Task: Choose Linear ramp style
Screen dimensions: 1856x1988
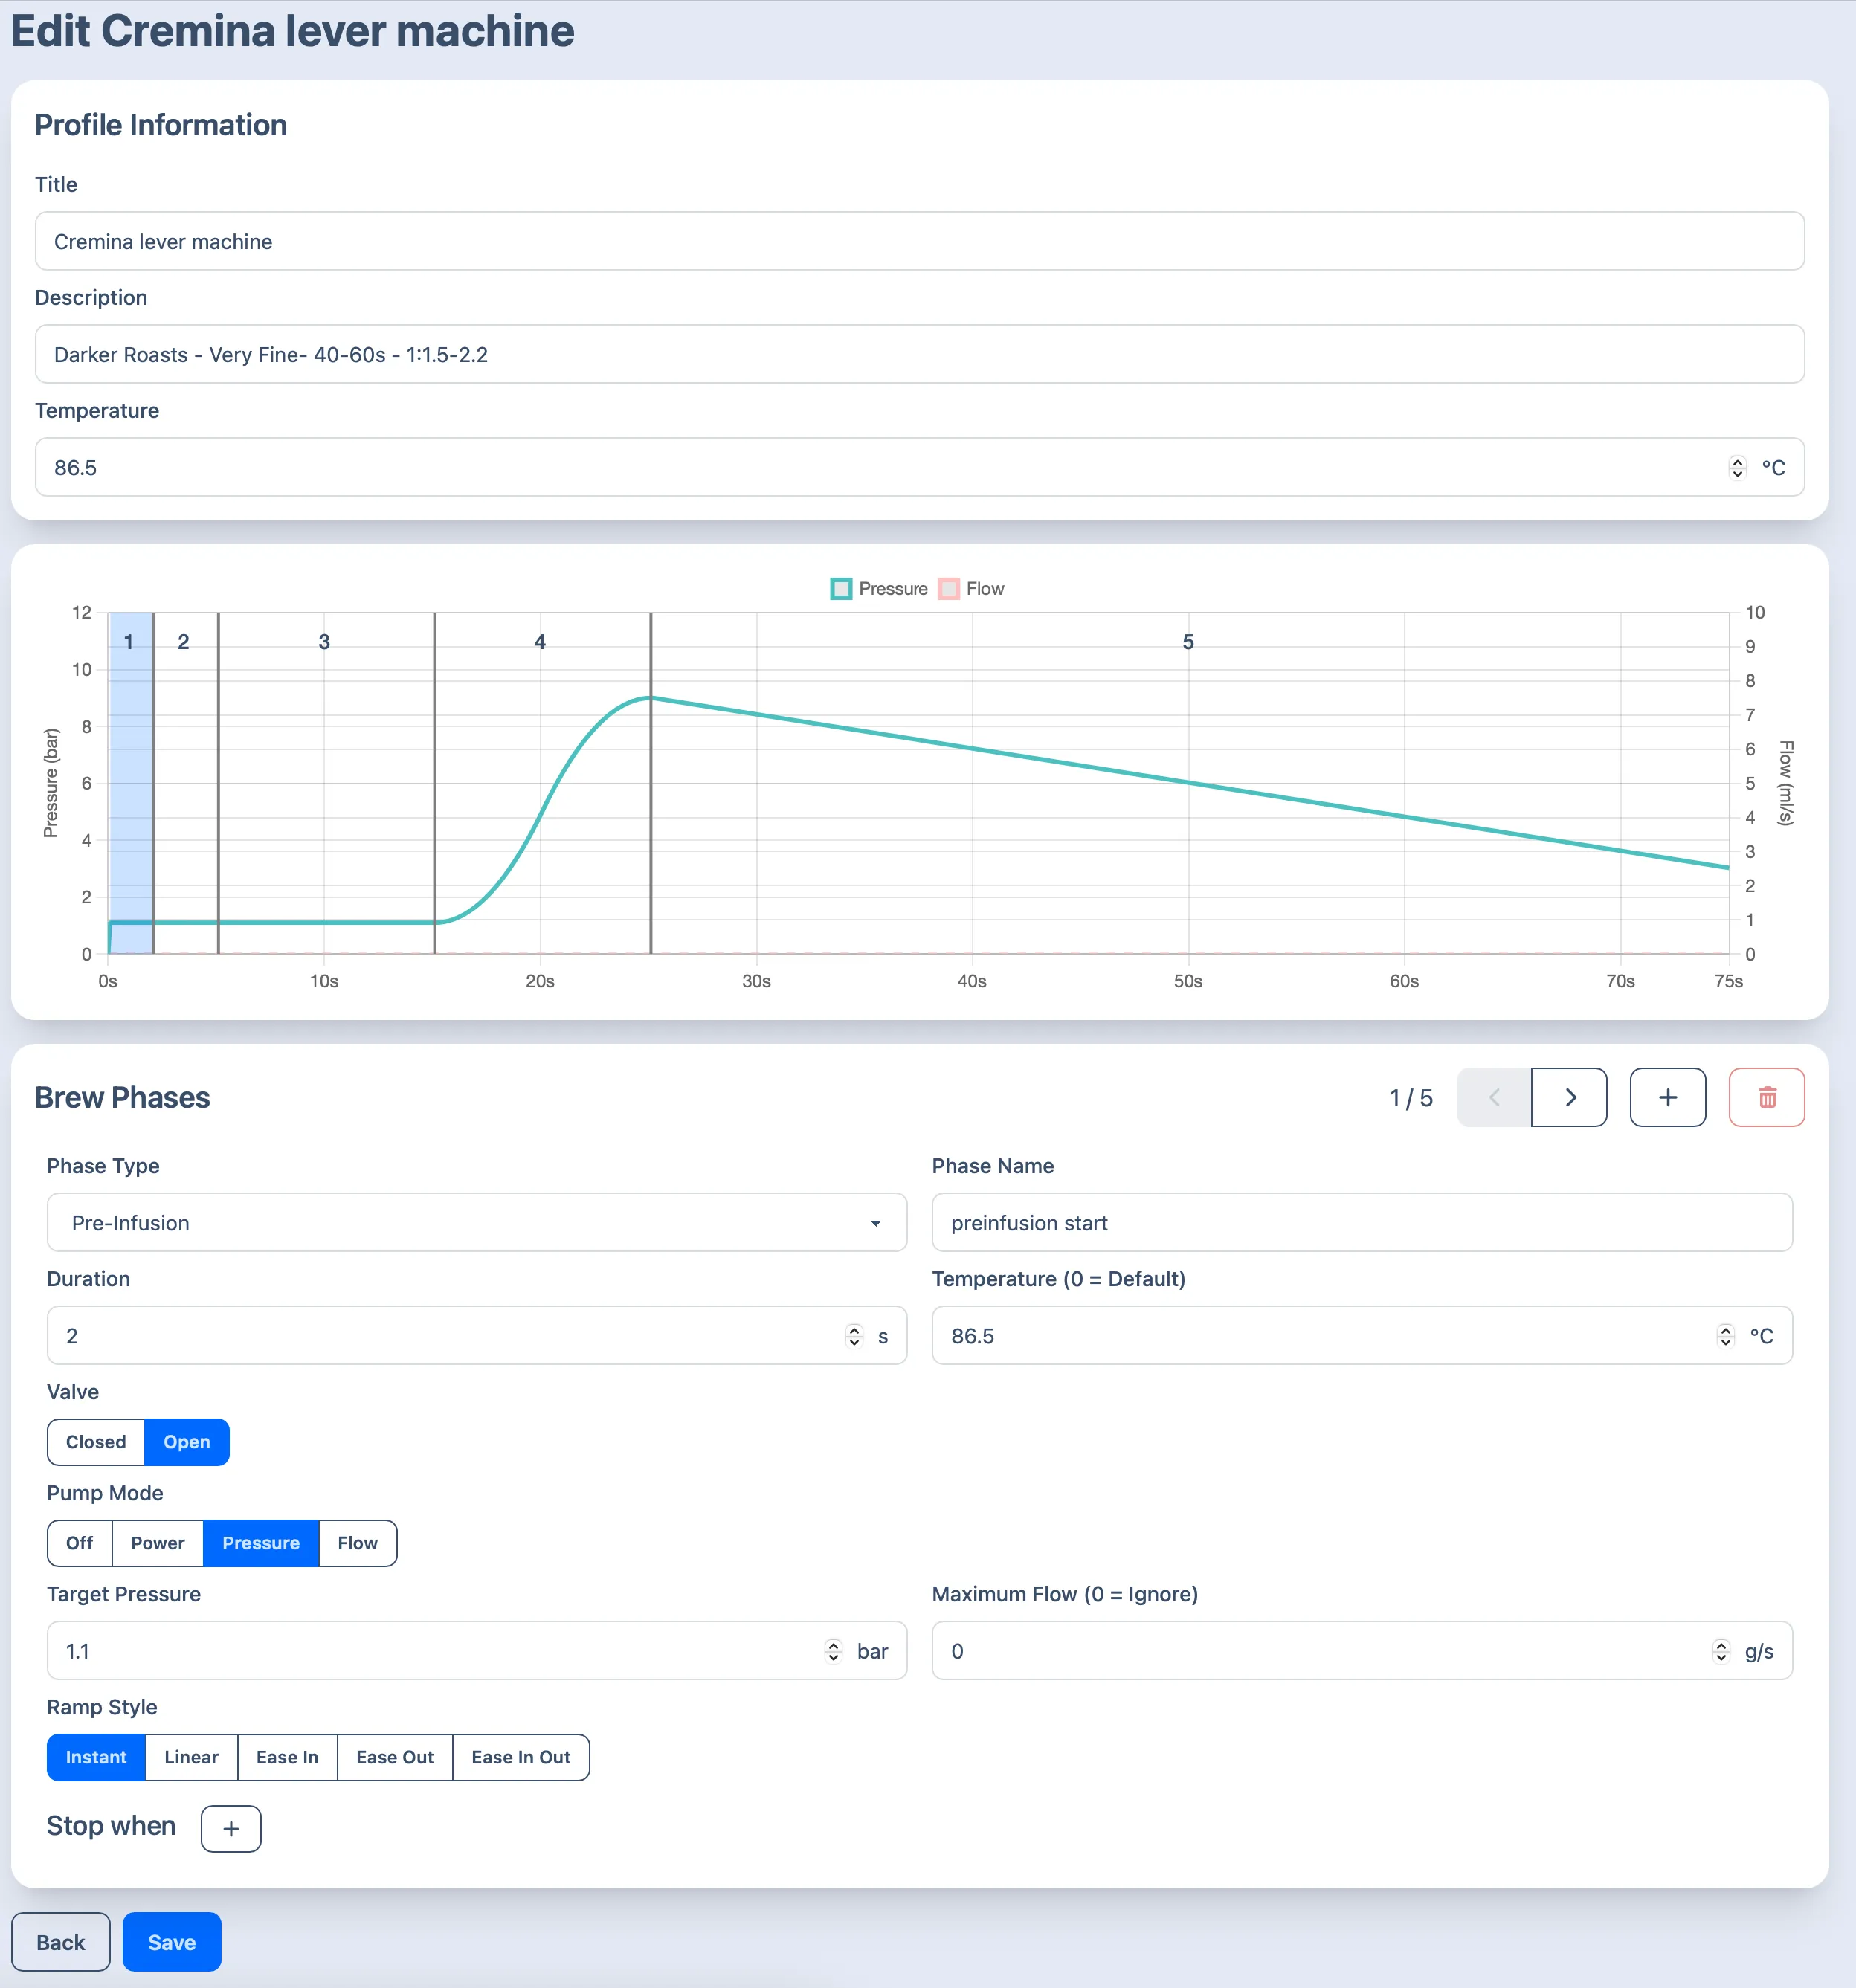Action: (x=191, y=1757)
